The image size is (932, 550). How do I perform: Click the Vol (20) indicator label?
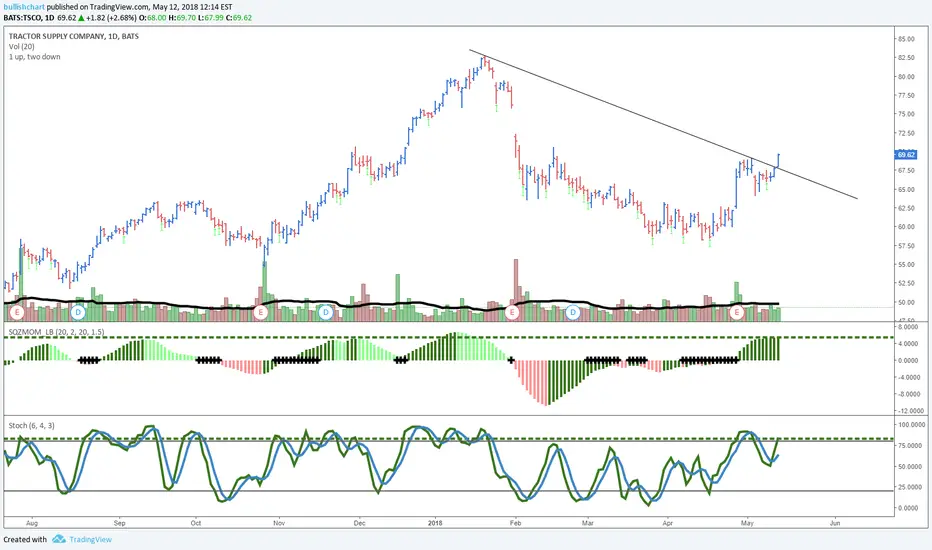click(x=21, y=46)
